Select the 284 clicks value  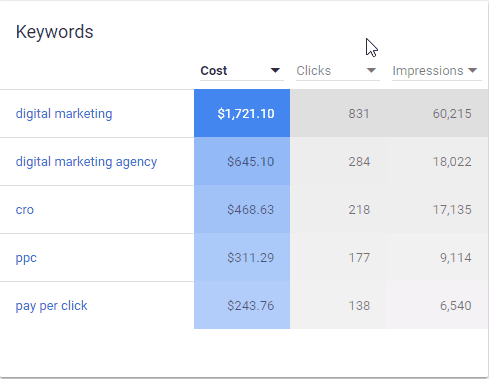click(x=359, y=162)
